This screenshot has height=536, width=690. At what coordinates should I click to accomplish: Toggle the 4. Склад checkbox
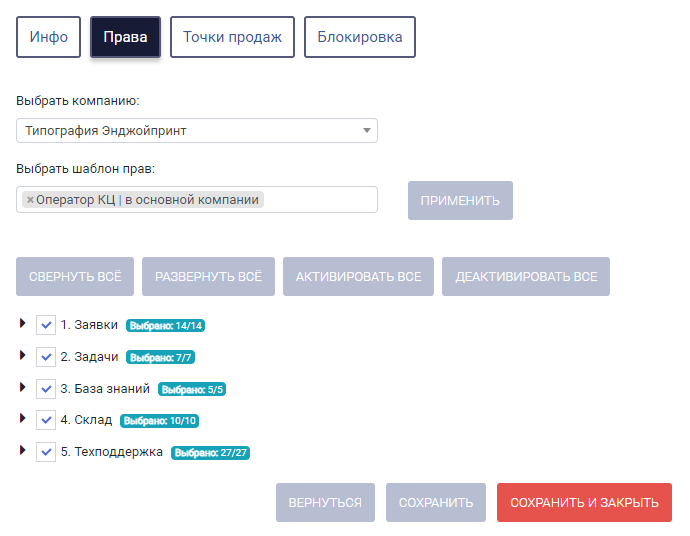click(x=46, y=420)
